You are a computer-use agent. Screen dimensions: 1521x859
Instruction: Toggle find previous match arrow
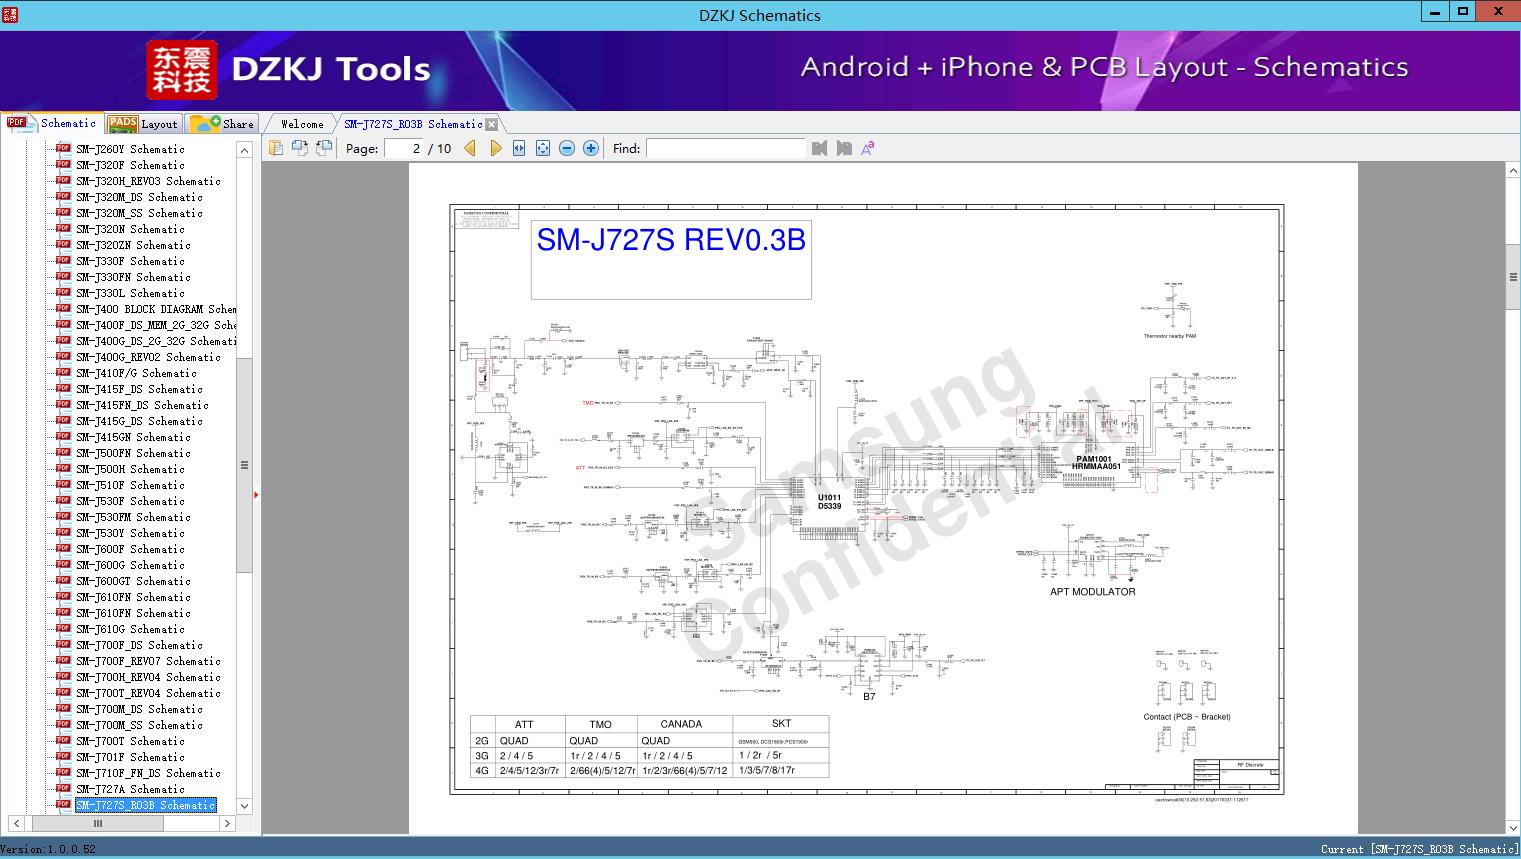click(x=819, y=148)
